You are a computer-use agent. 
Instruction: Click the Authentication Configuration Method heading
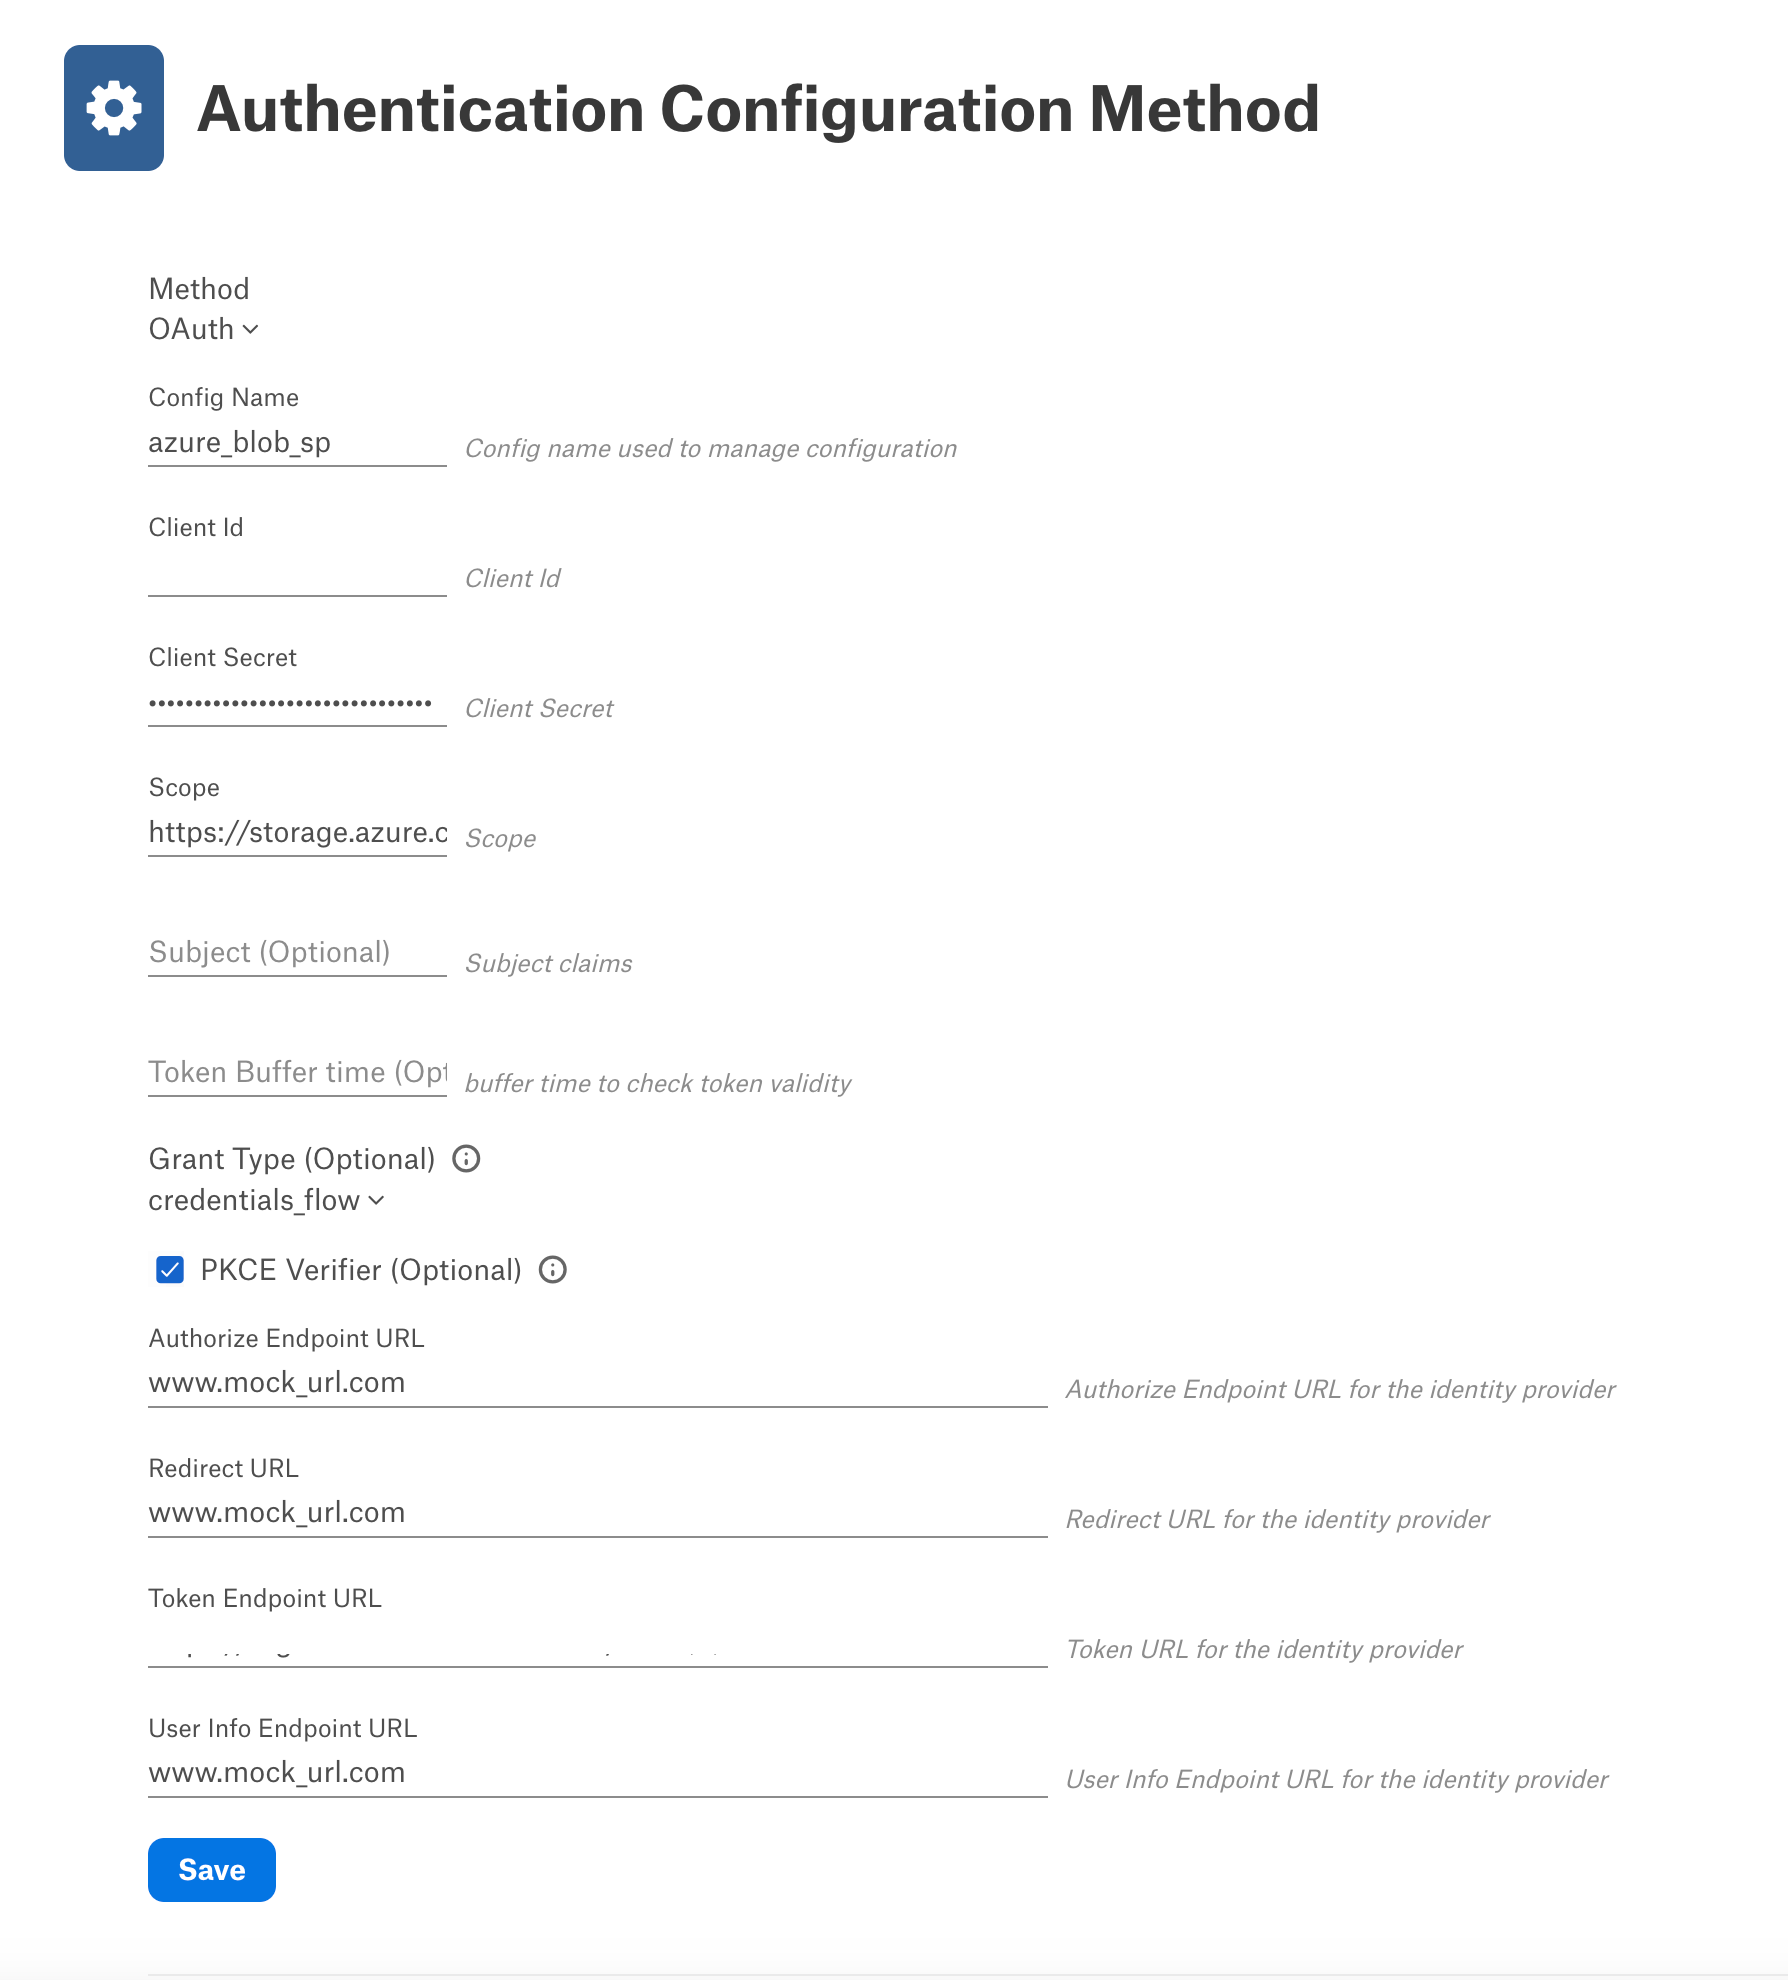point(758,109)
